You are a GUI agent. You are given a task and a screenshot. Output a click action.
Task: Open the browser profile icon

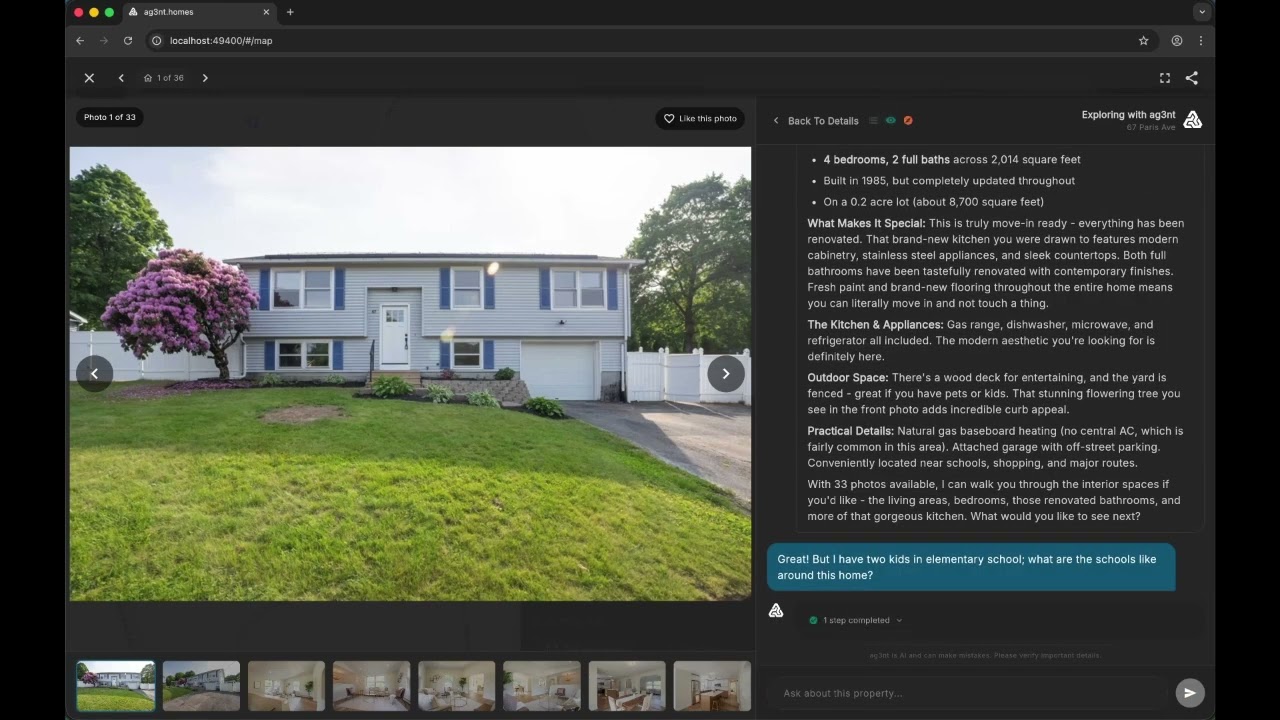[x=1177, y=41]
